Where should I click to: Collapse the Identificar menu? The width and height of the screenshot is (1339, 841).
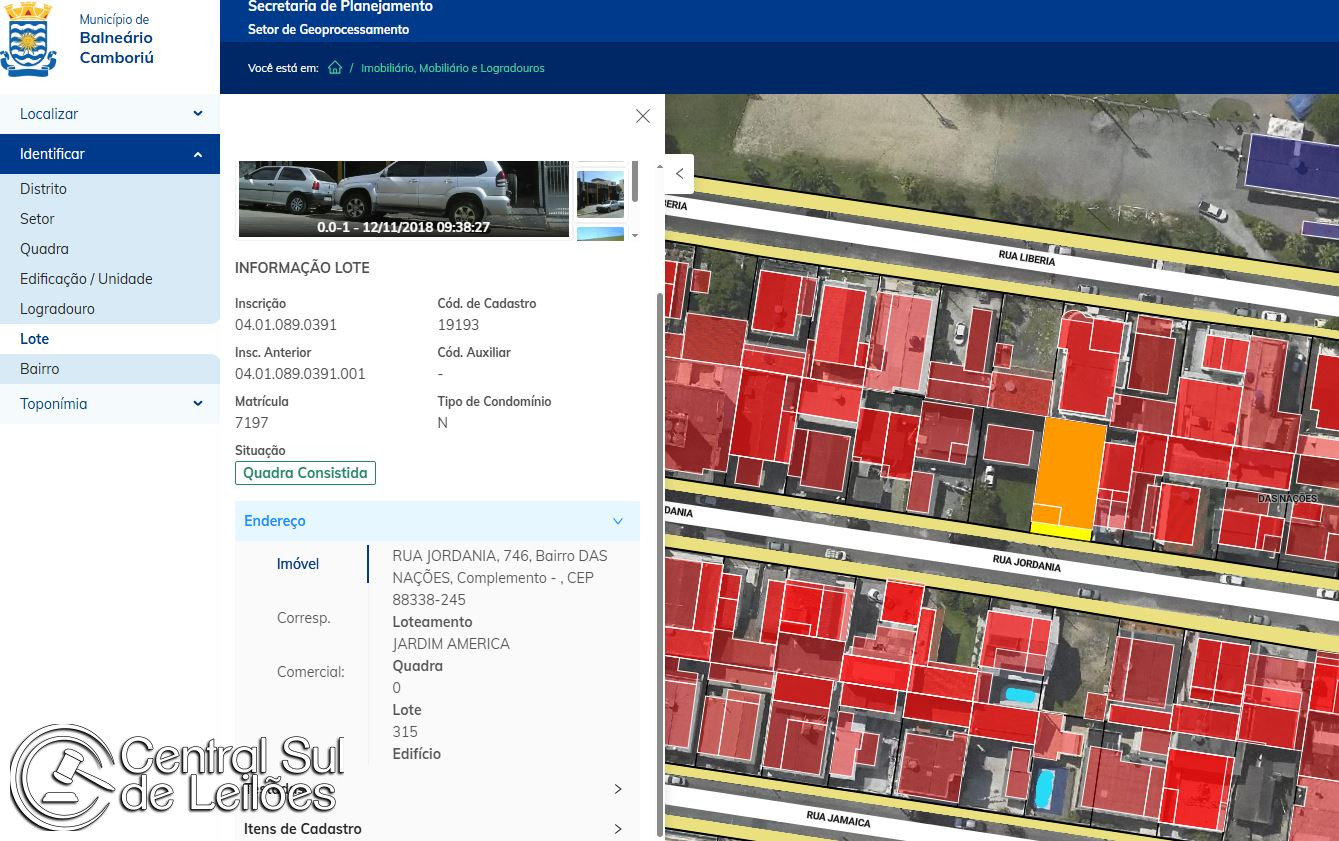(110, 154)
